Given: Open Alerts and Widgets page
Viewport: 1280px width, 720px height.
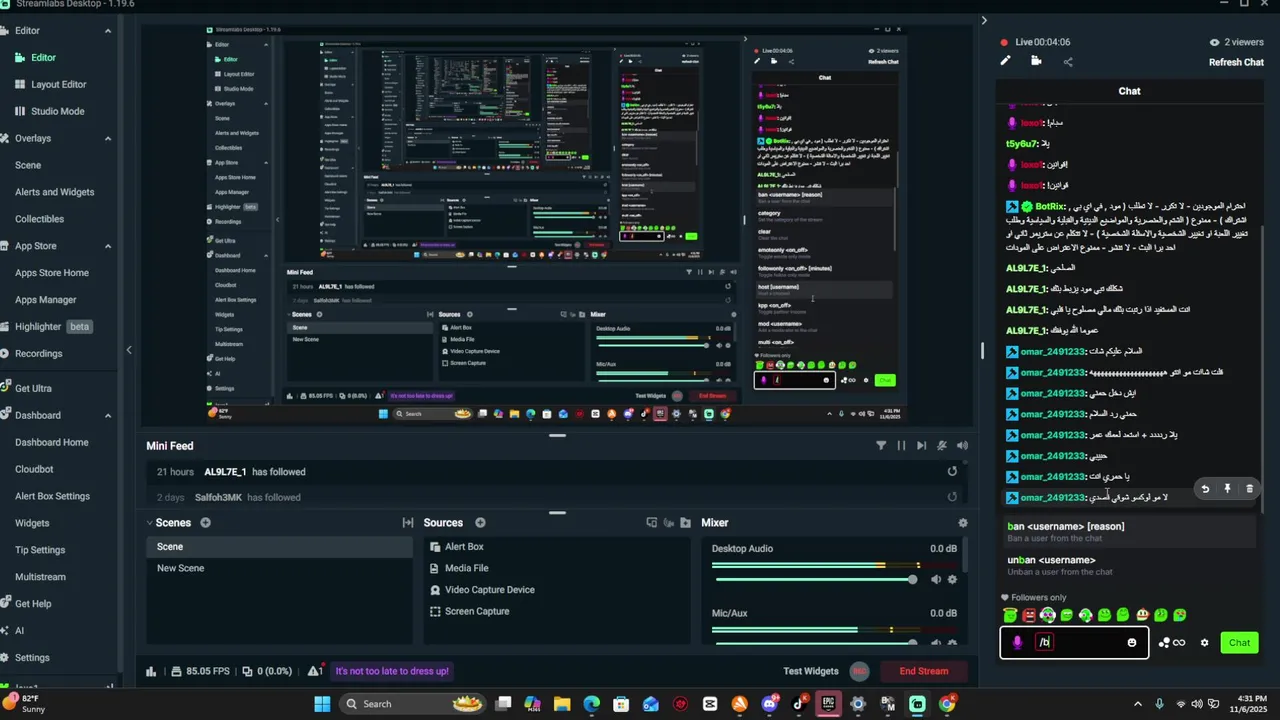Looking at the screenshot, I should 54,192.
